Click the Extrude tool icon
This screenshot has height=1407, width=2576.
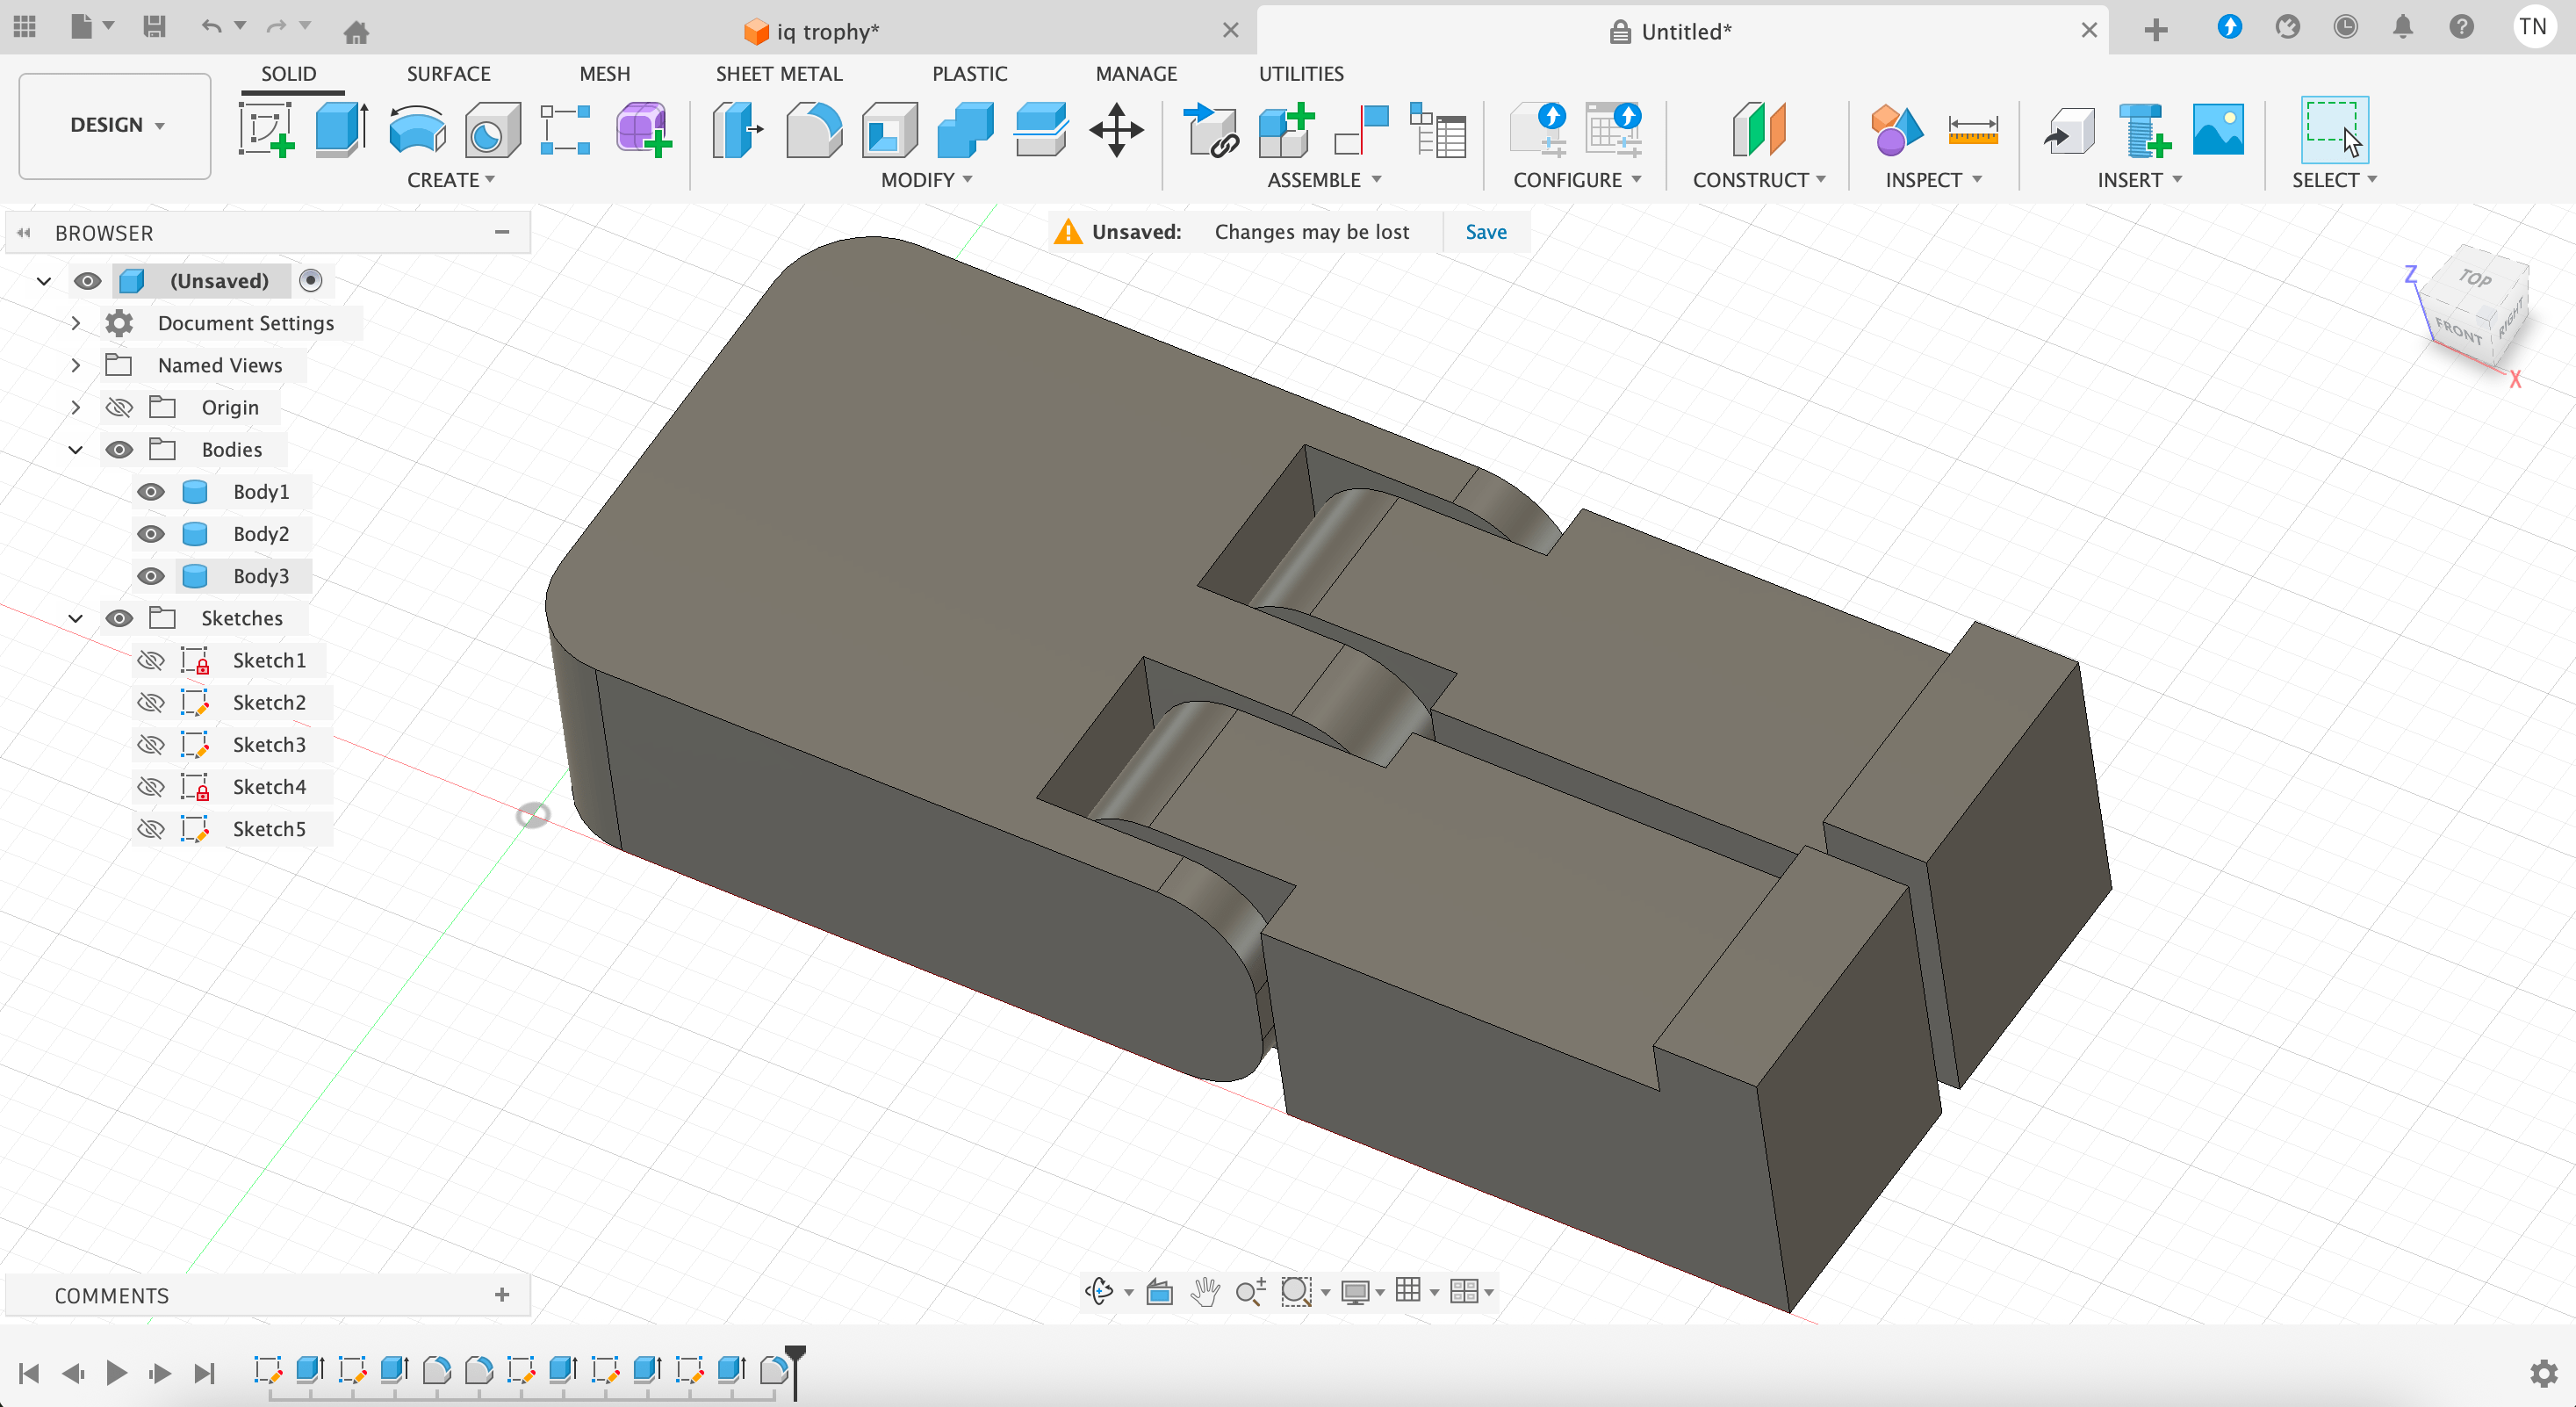340,130
